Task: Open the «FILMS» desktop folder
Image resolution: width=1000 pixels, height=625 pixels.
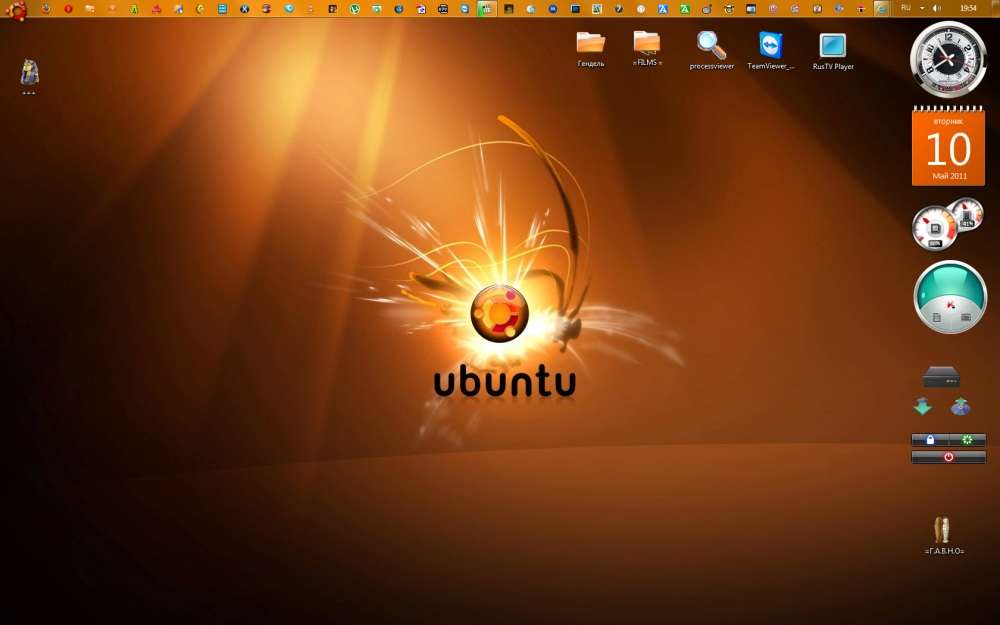Action: [x=648, y=46]
